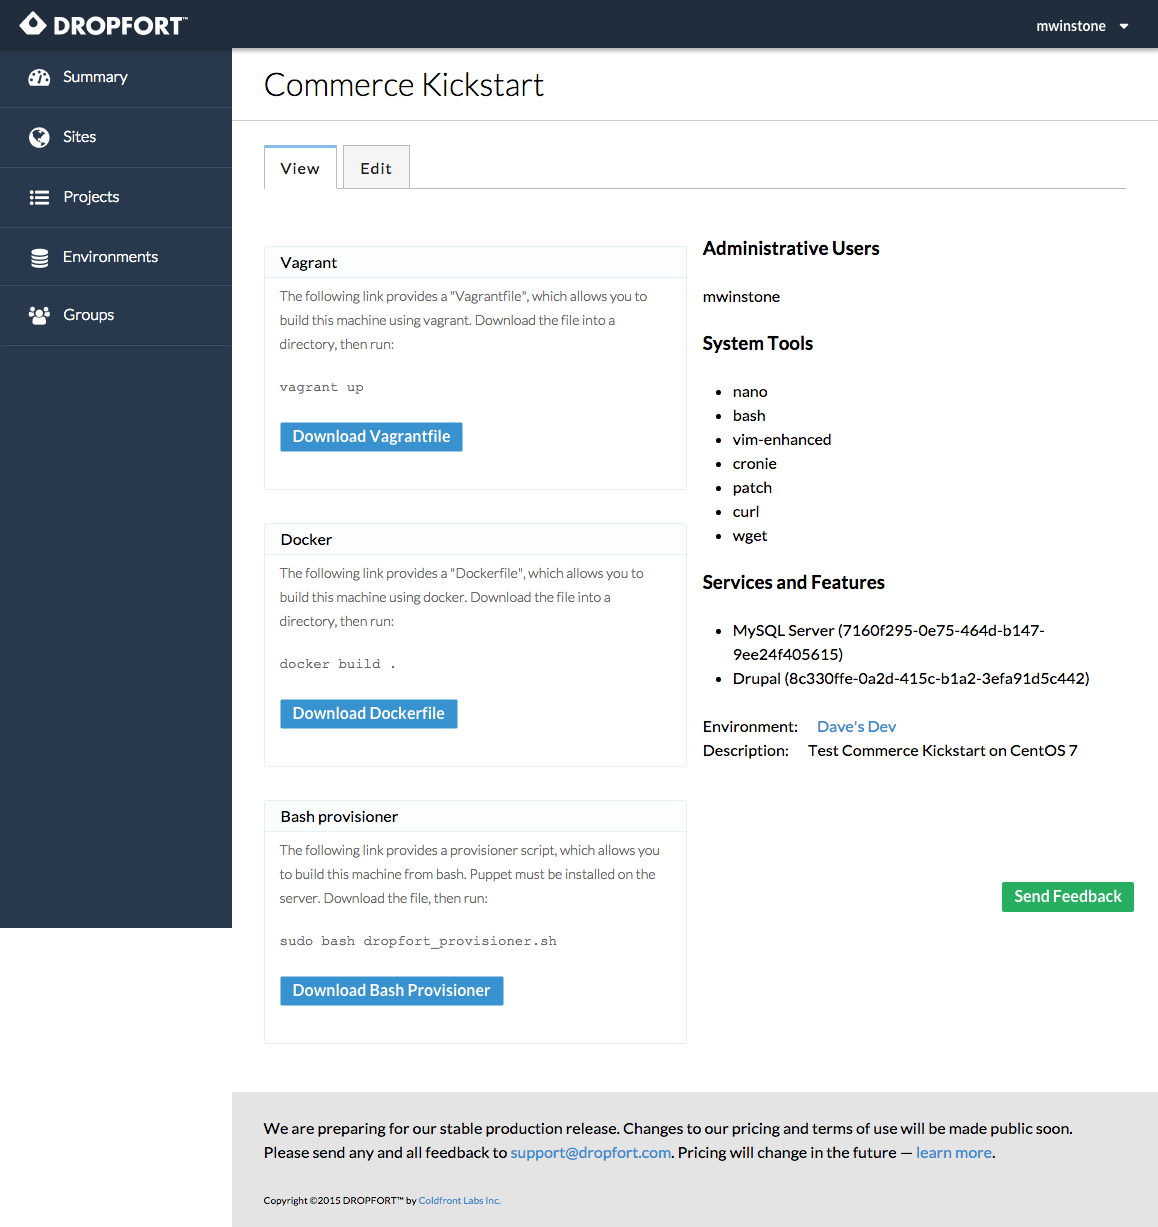Image resolution: width=1158 pixels, height=1227 pixels.
Task: Click the Commerce Kickstart page title
Action: coord(404,85)
